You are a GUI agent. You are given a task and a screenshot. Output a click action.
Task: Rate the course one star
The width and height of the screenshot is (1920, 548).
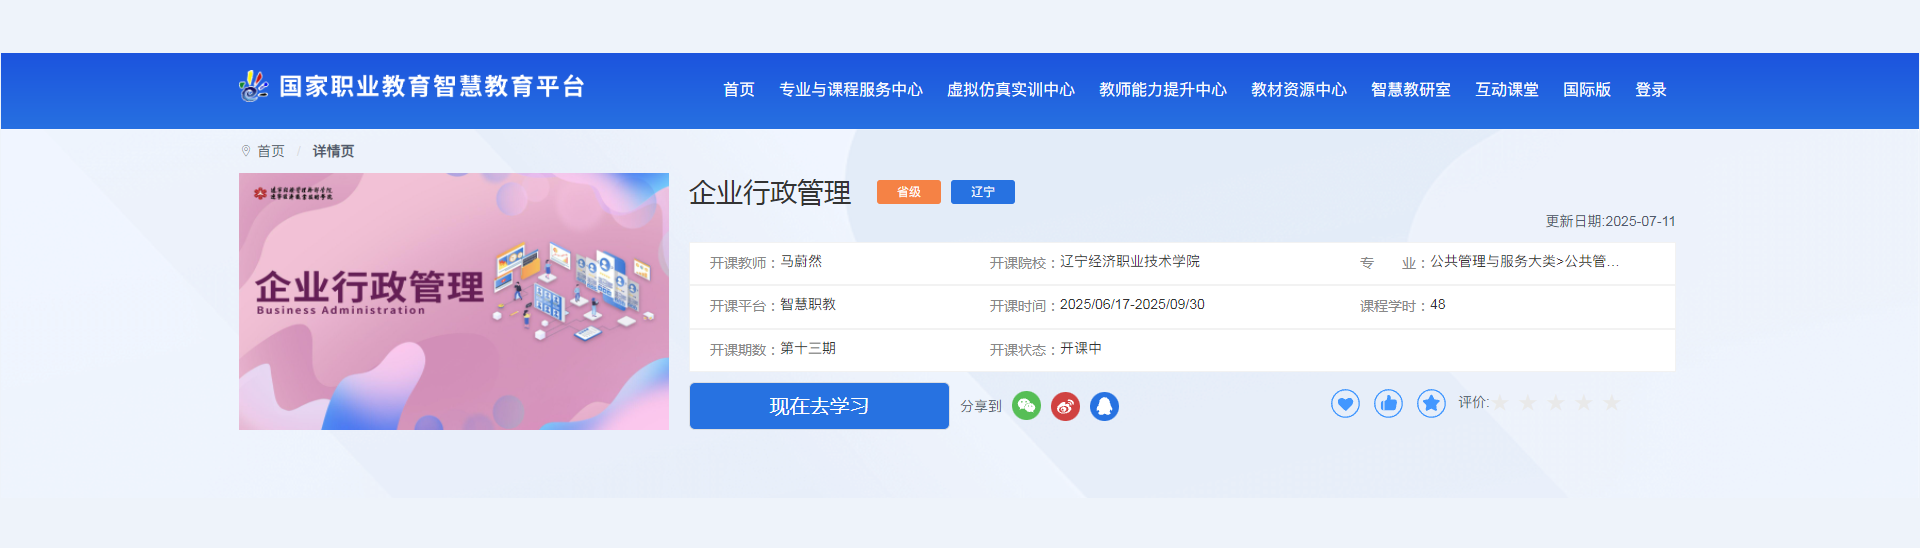pyautogui.click(x=1500, y=403)
